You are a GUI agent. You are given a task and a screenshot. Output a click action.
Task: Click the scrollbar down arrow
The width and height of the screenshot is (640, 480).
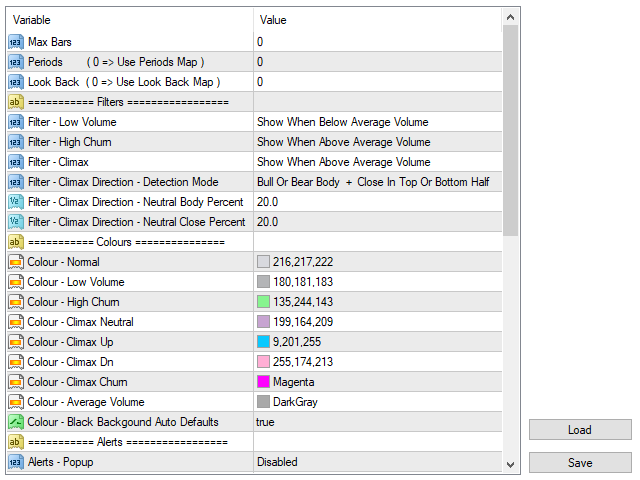[x=511, y=464]
